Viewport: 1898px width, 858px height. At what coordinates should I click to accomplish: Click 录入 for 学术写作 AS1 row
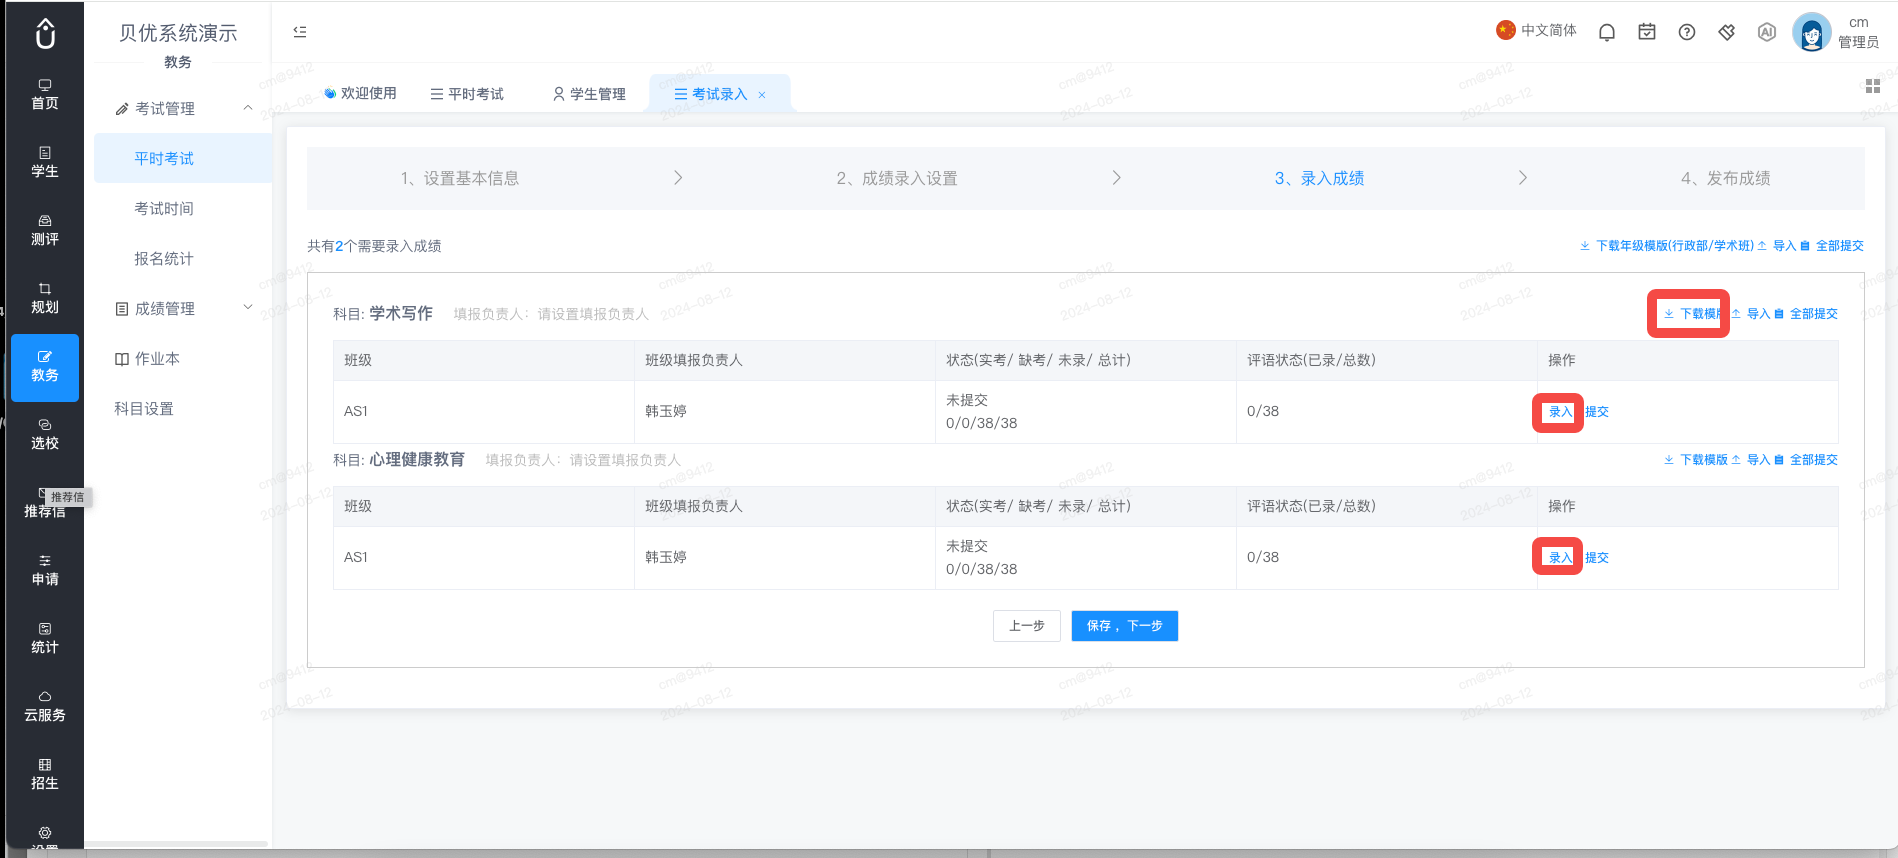click(x=1560, y=412)
